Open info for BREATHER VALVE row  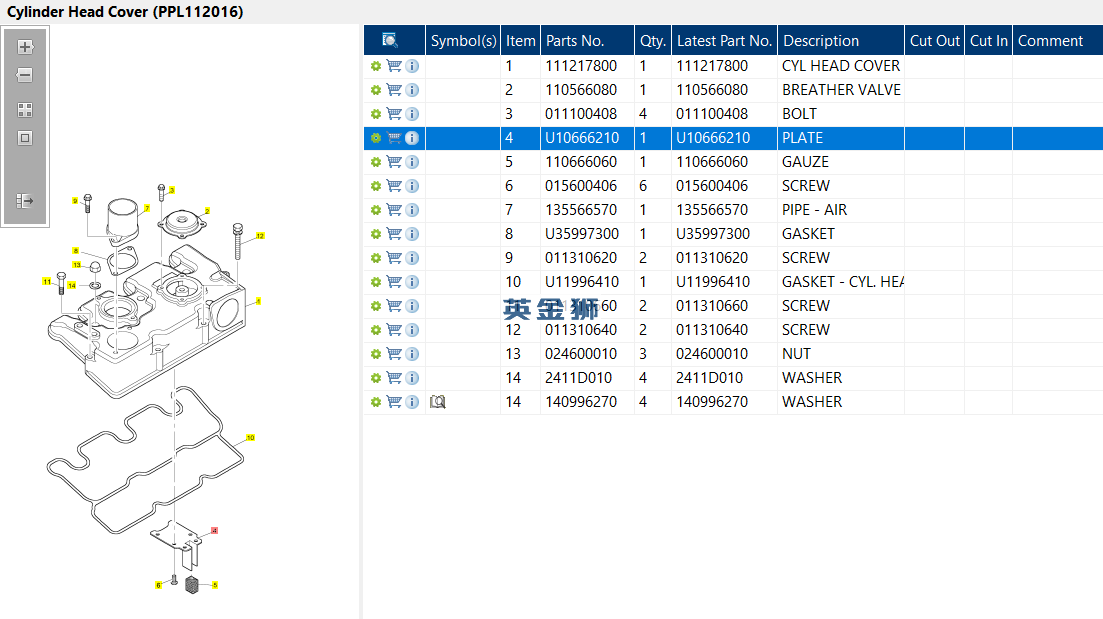click(412, 90)
